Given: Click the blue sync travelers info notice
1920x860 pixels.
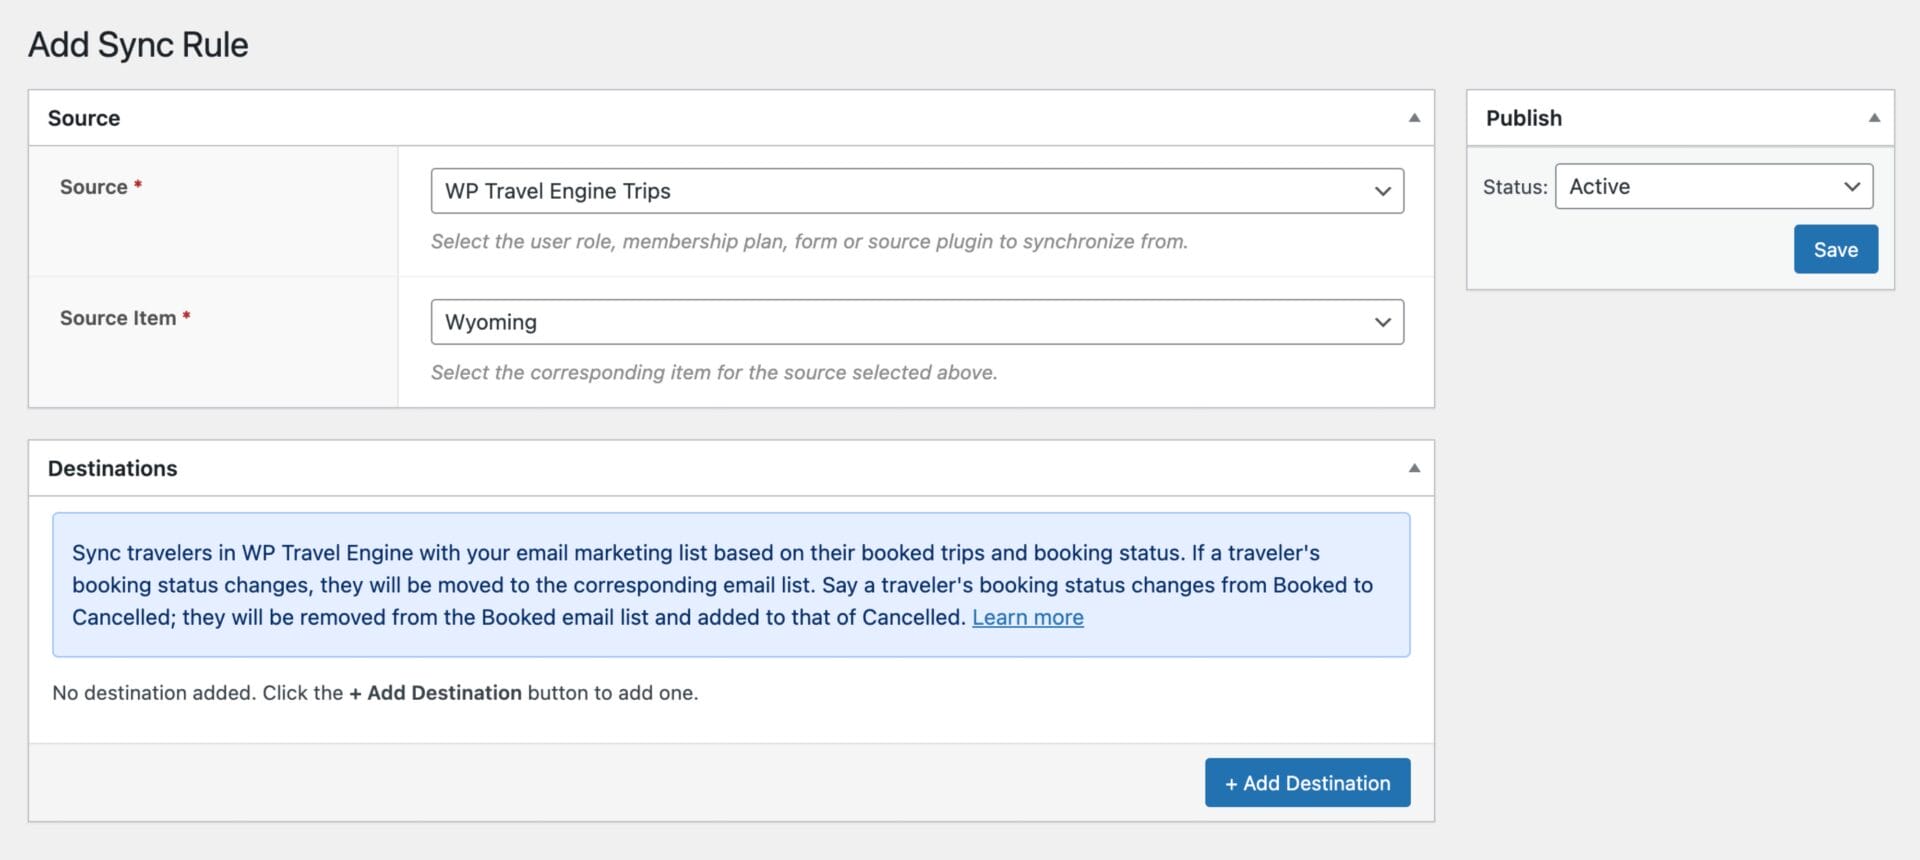Looking at the screenshot, I should (x=731, y=585).
